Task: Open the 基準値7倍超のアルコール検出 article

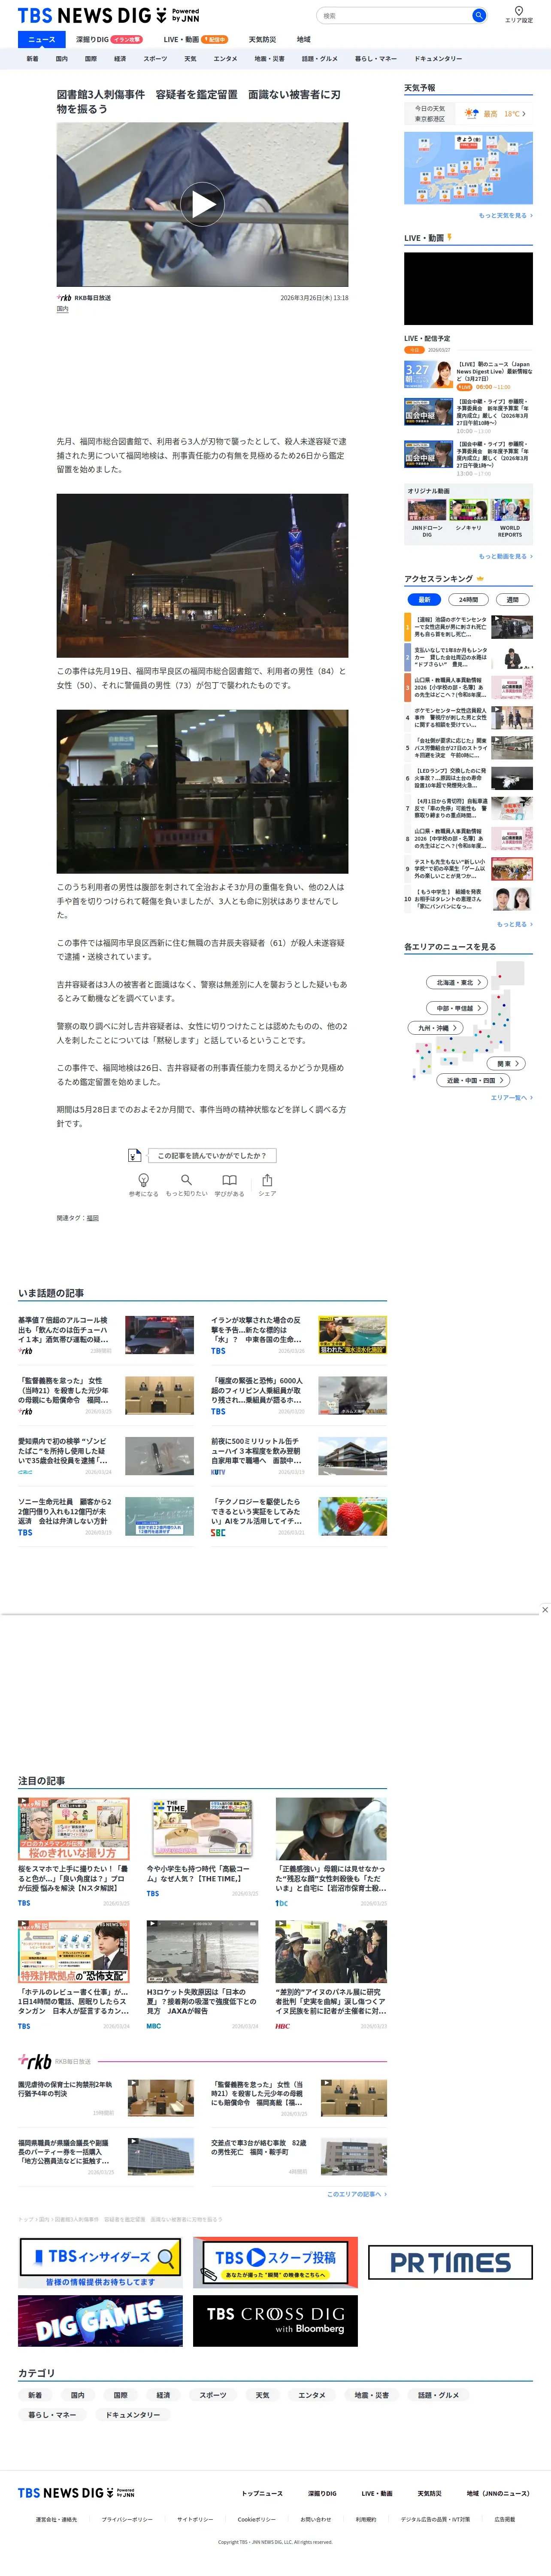Action: click(106, 1335)
